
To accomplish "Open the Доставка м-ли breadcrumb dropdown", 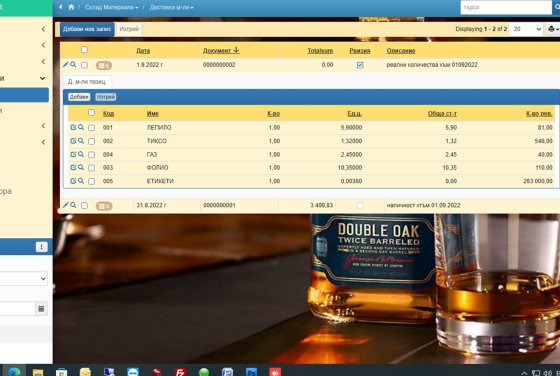I will pyautogui.click(x=171, y=7).
